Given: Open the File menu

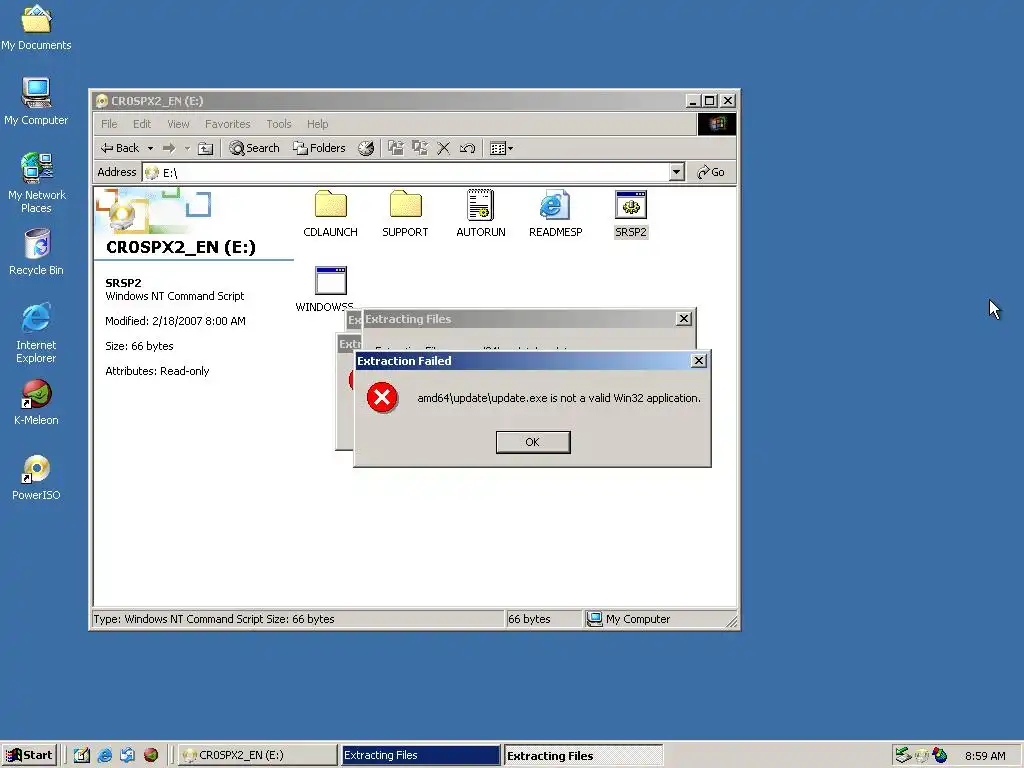Looking at the screenshot, I should tap(109, 124).
